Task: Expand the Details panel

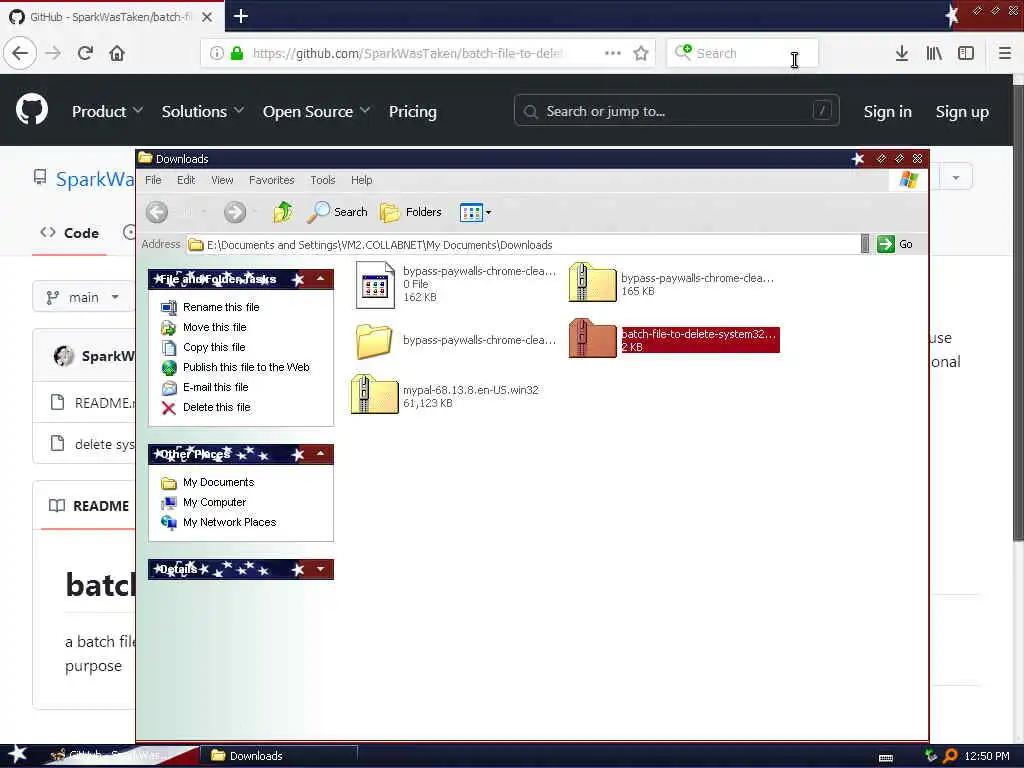Action: 321,569
